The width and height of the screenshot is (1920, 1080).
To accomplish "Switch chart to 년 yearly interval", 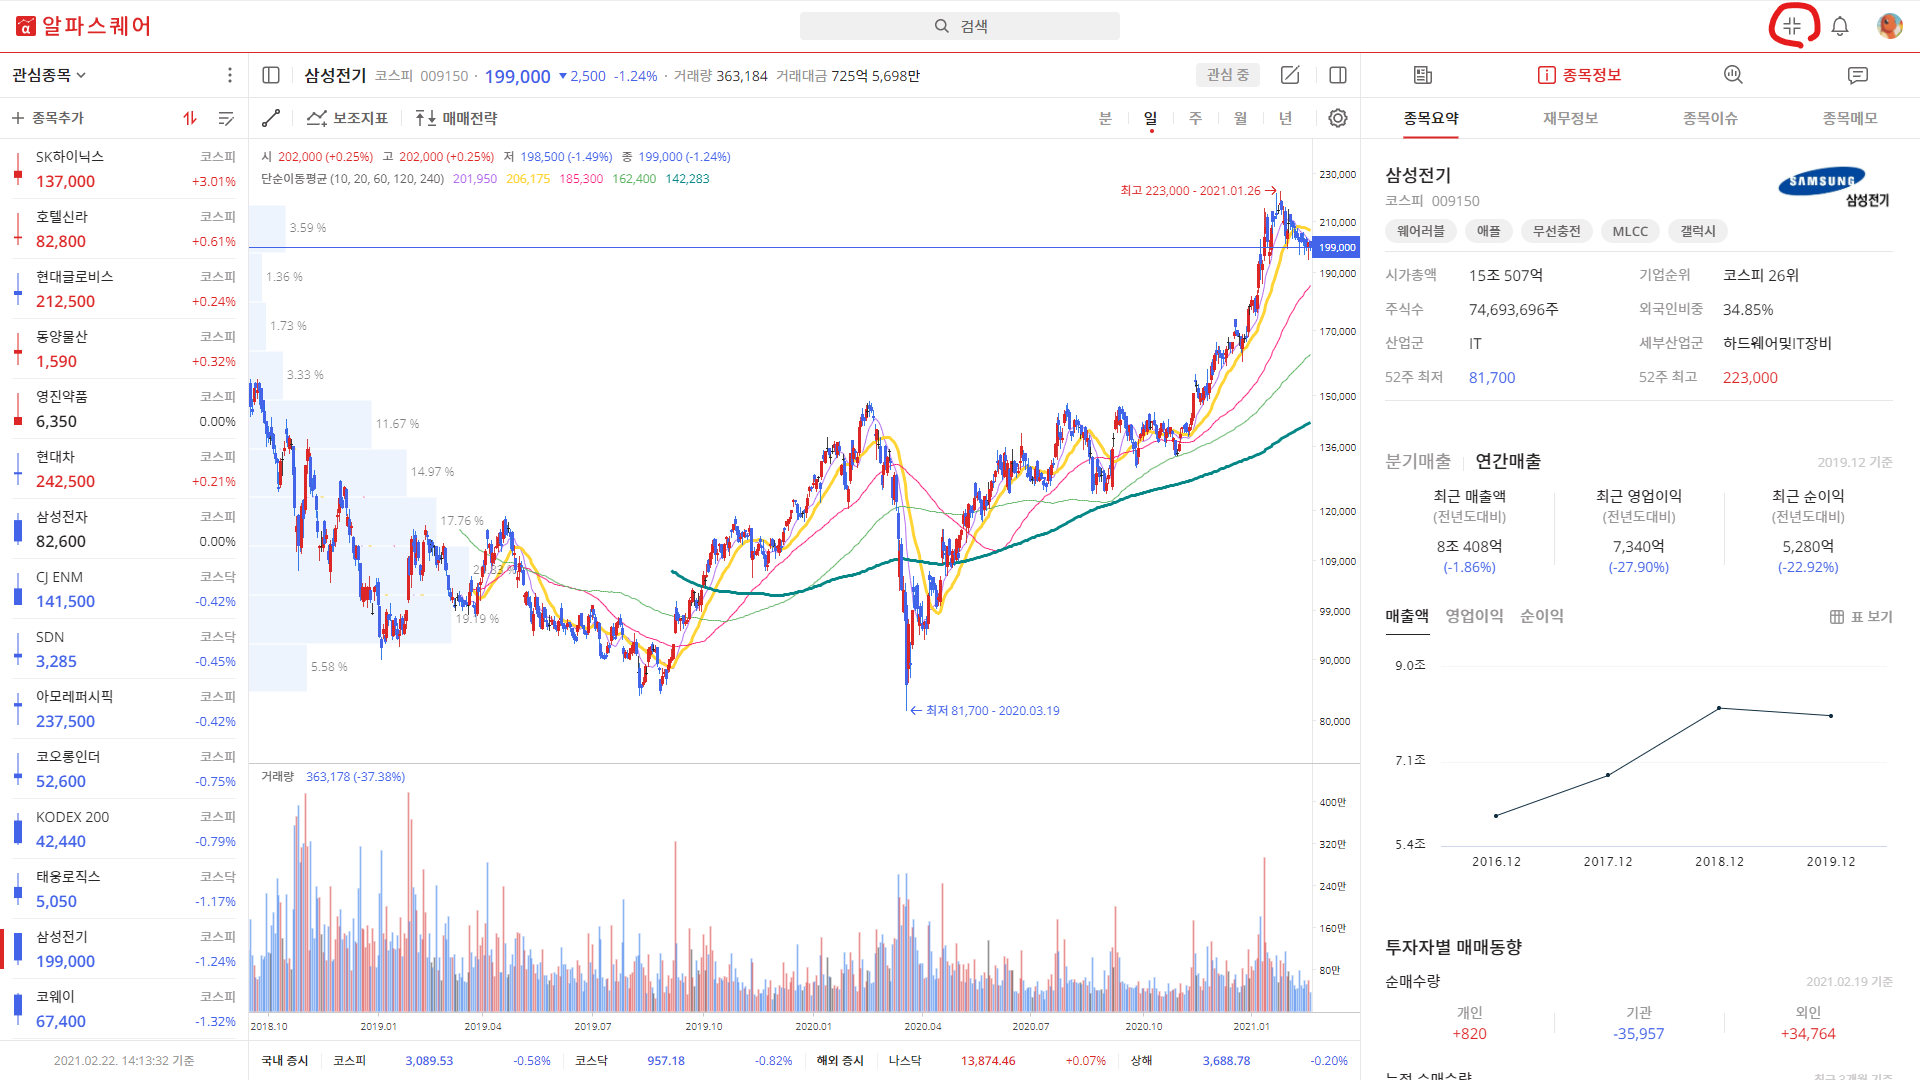I will [x=1285, y=118].
